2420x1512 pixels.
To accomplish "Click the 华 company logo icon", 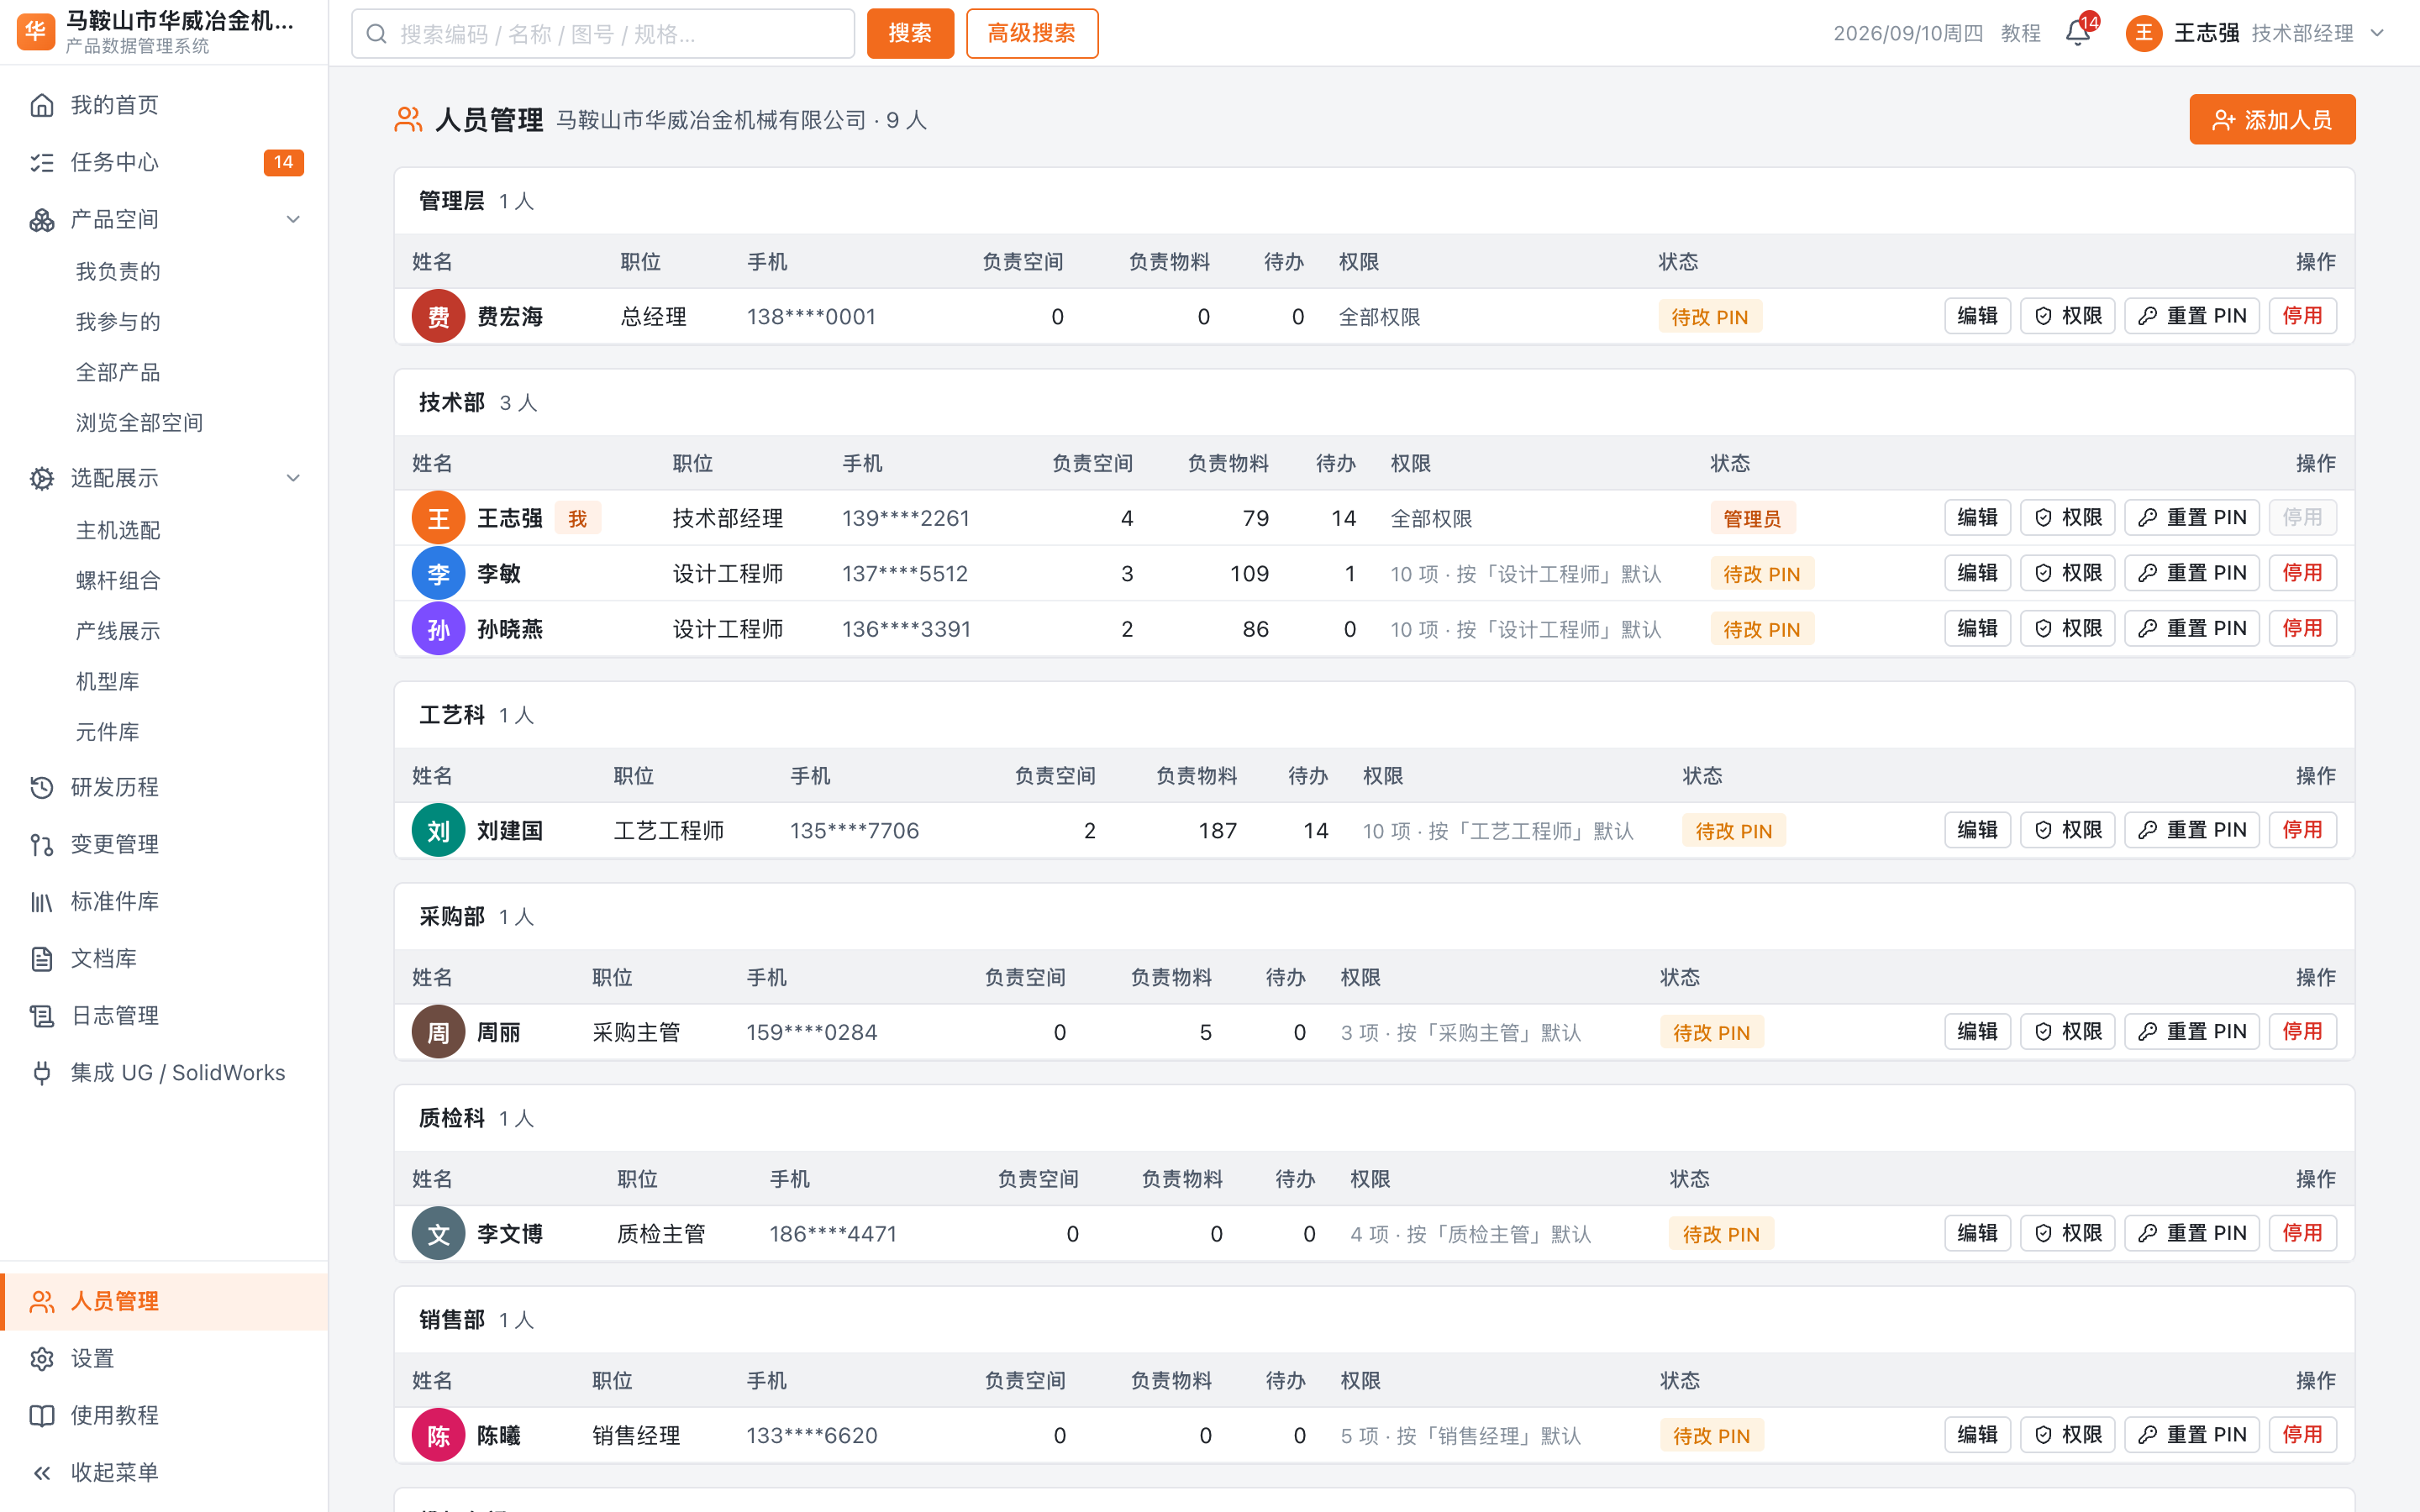I will coord(36,32).
